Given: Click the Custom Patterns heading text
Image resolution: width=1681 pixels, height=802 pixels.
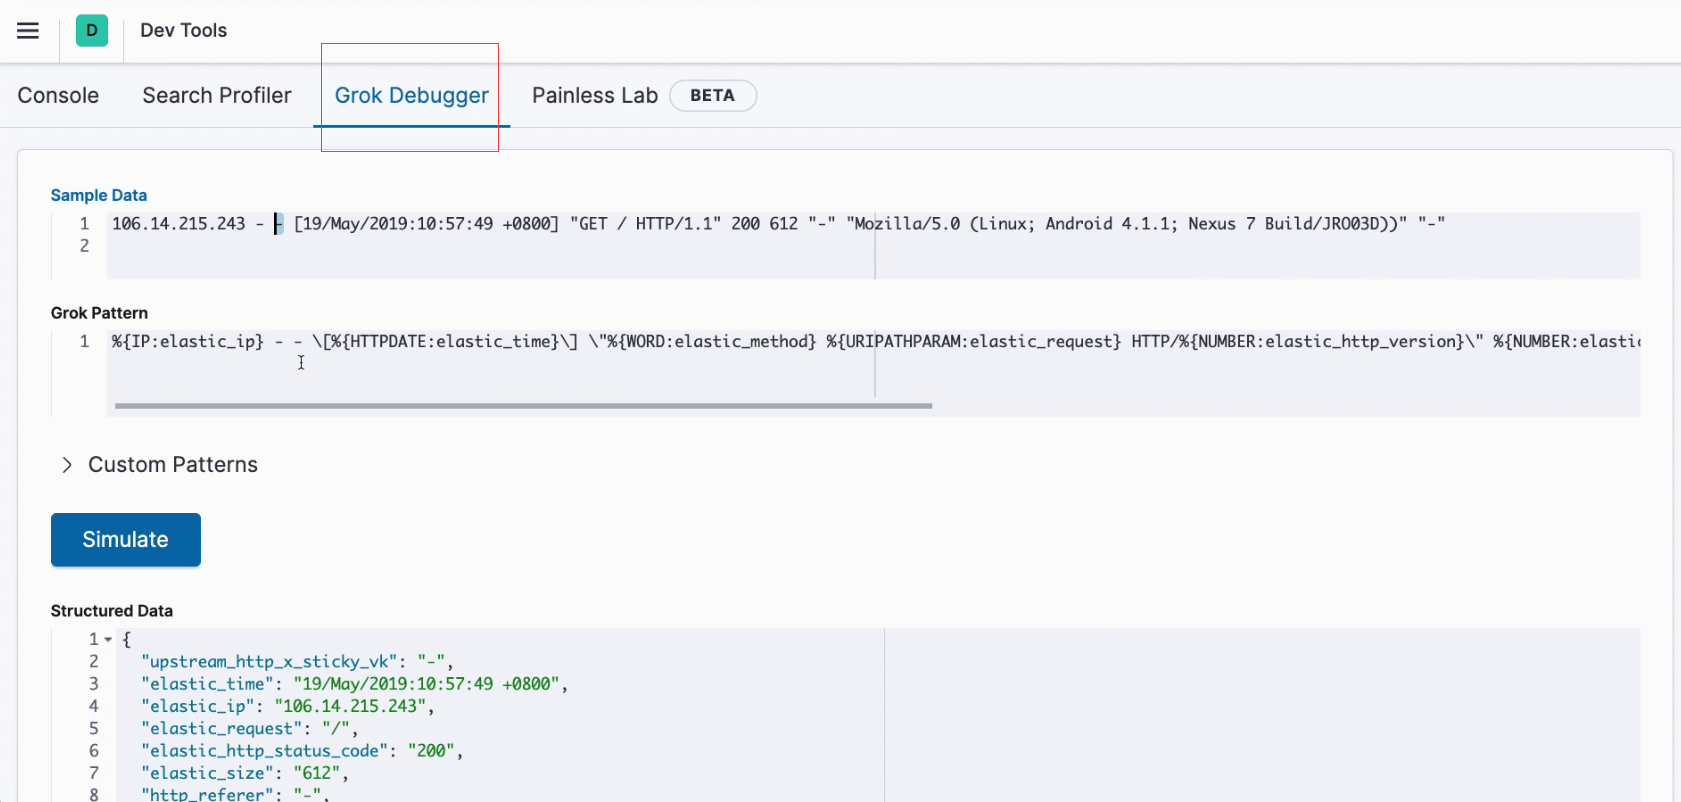Looking at the screenshot, I should pyautogui.click(x=173, y=465).
